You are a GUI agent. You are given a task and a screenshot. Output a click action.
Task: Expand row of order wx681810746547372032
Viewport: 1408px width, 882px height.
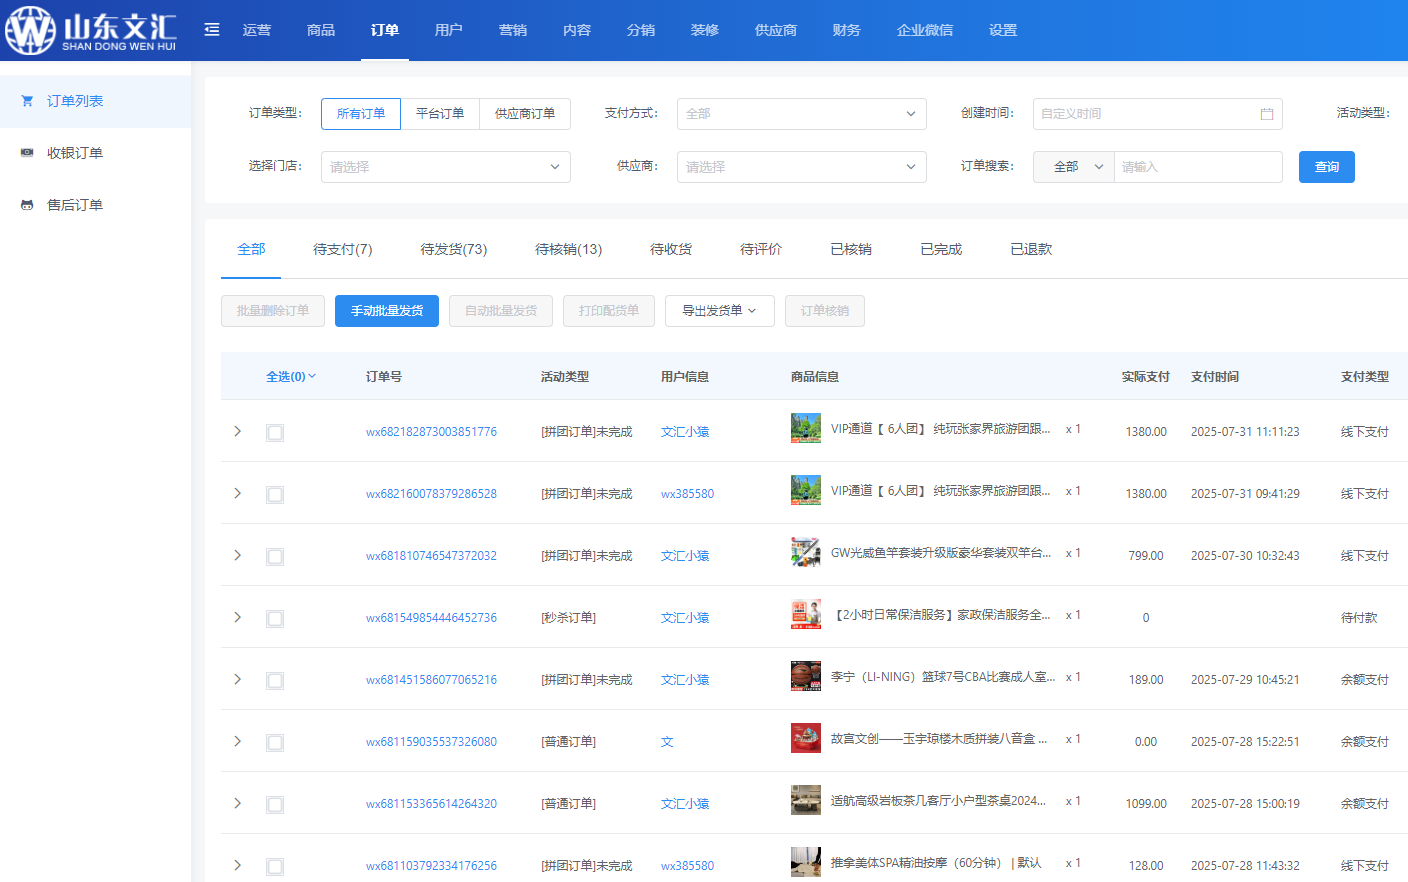coord(237,555)
